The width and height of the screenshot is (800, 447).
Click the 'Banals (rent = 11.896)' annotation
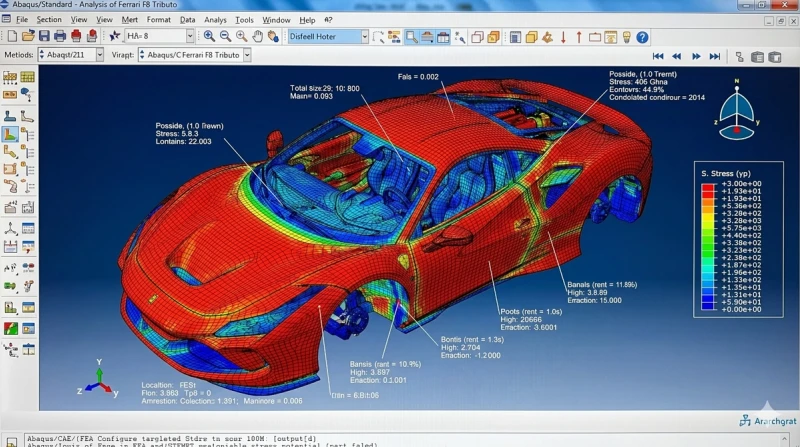tap(602, 285)
